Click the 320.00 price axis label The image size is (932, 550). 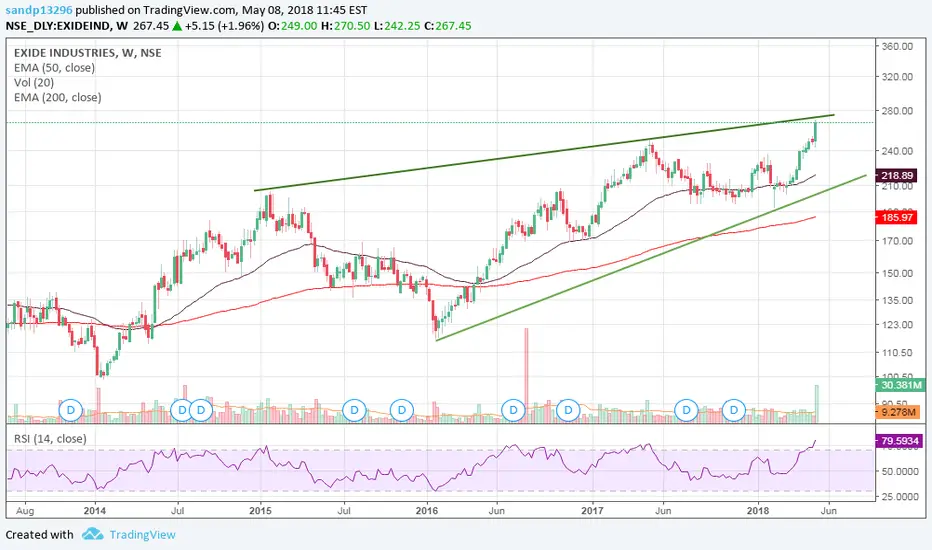click(x=898, y=77)
